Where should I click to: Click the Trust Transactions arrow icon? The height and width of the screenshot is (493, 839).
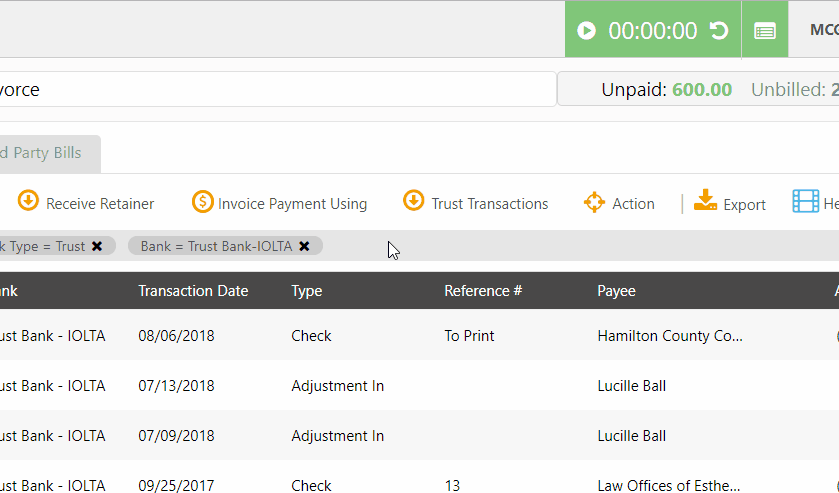[x=414, y=202]
